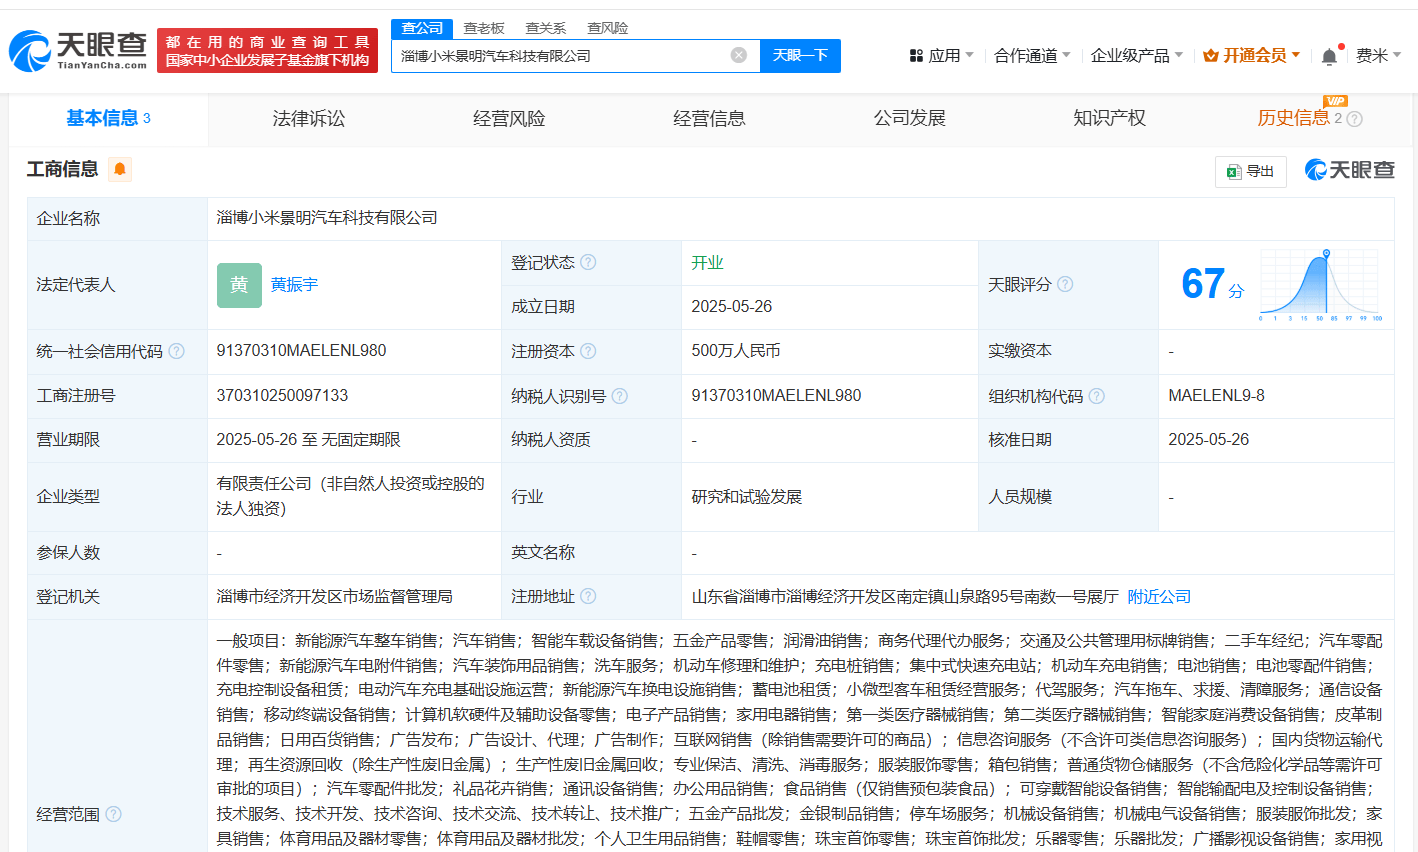This screenshot has height=852, width=1418.
Task: Expand the 应用 dropdown menu
Action: (941, 56)
